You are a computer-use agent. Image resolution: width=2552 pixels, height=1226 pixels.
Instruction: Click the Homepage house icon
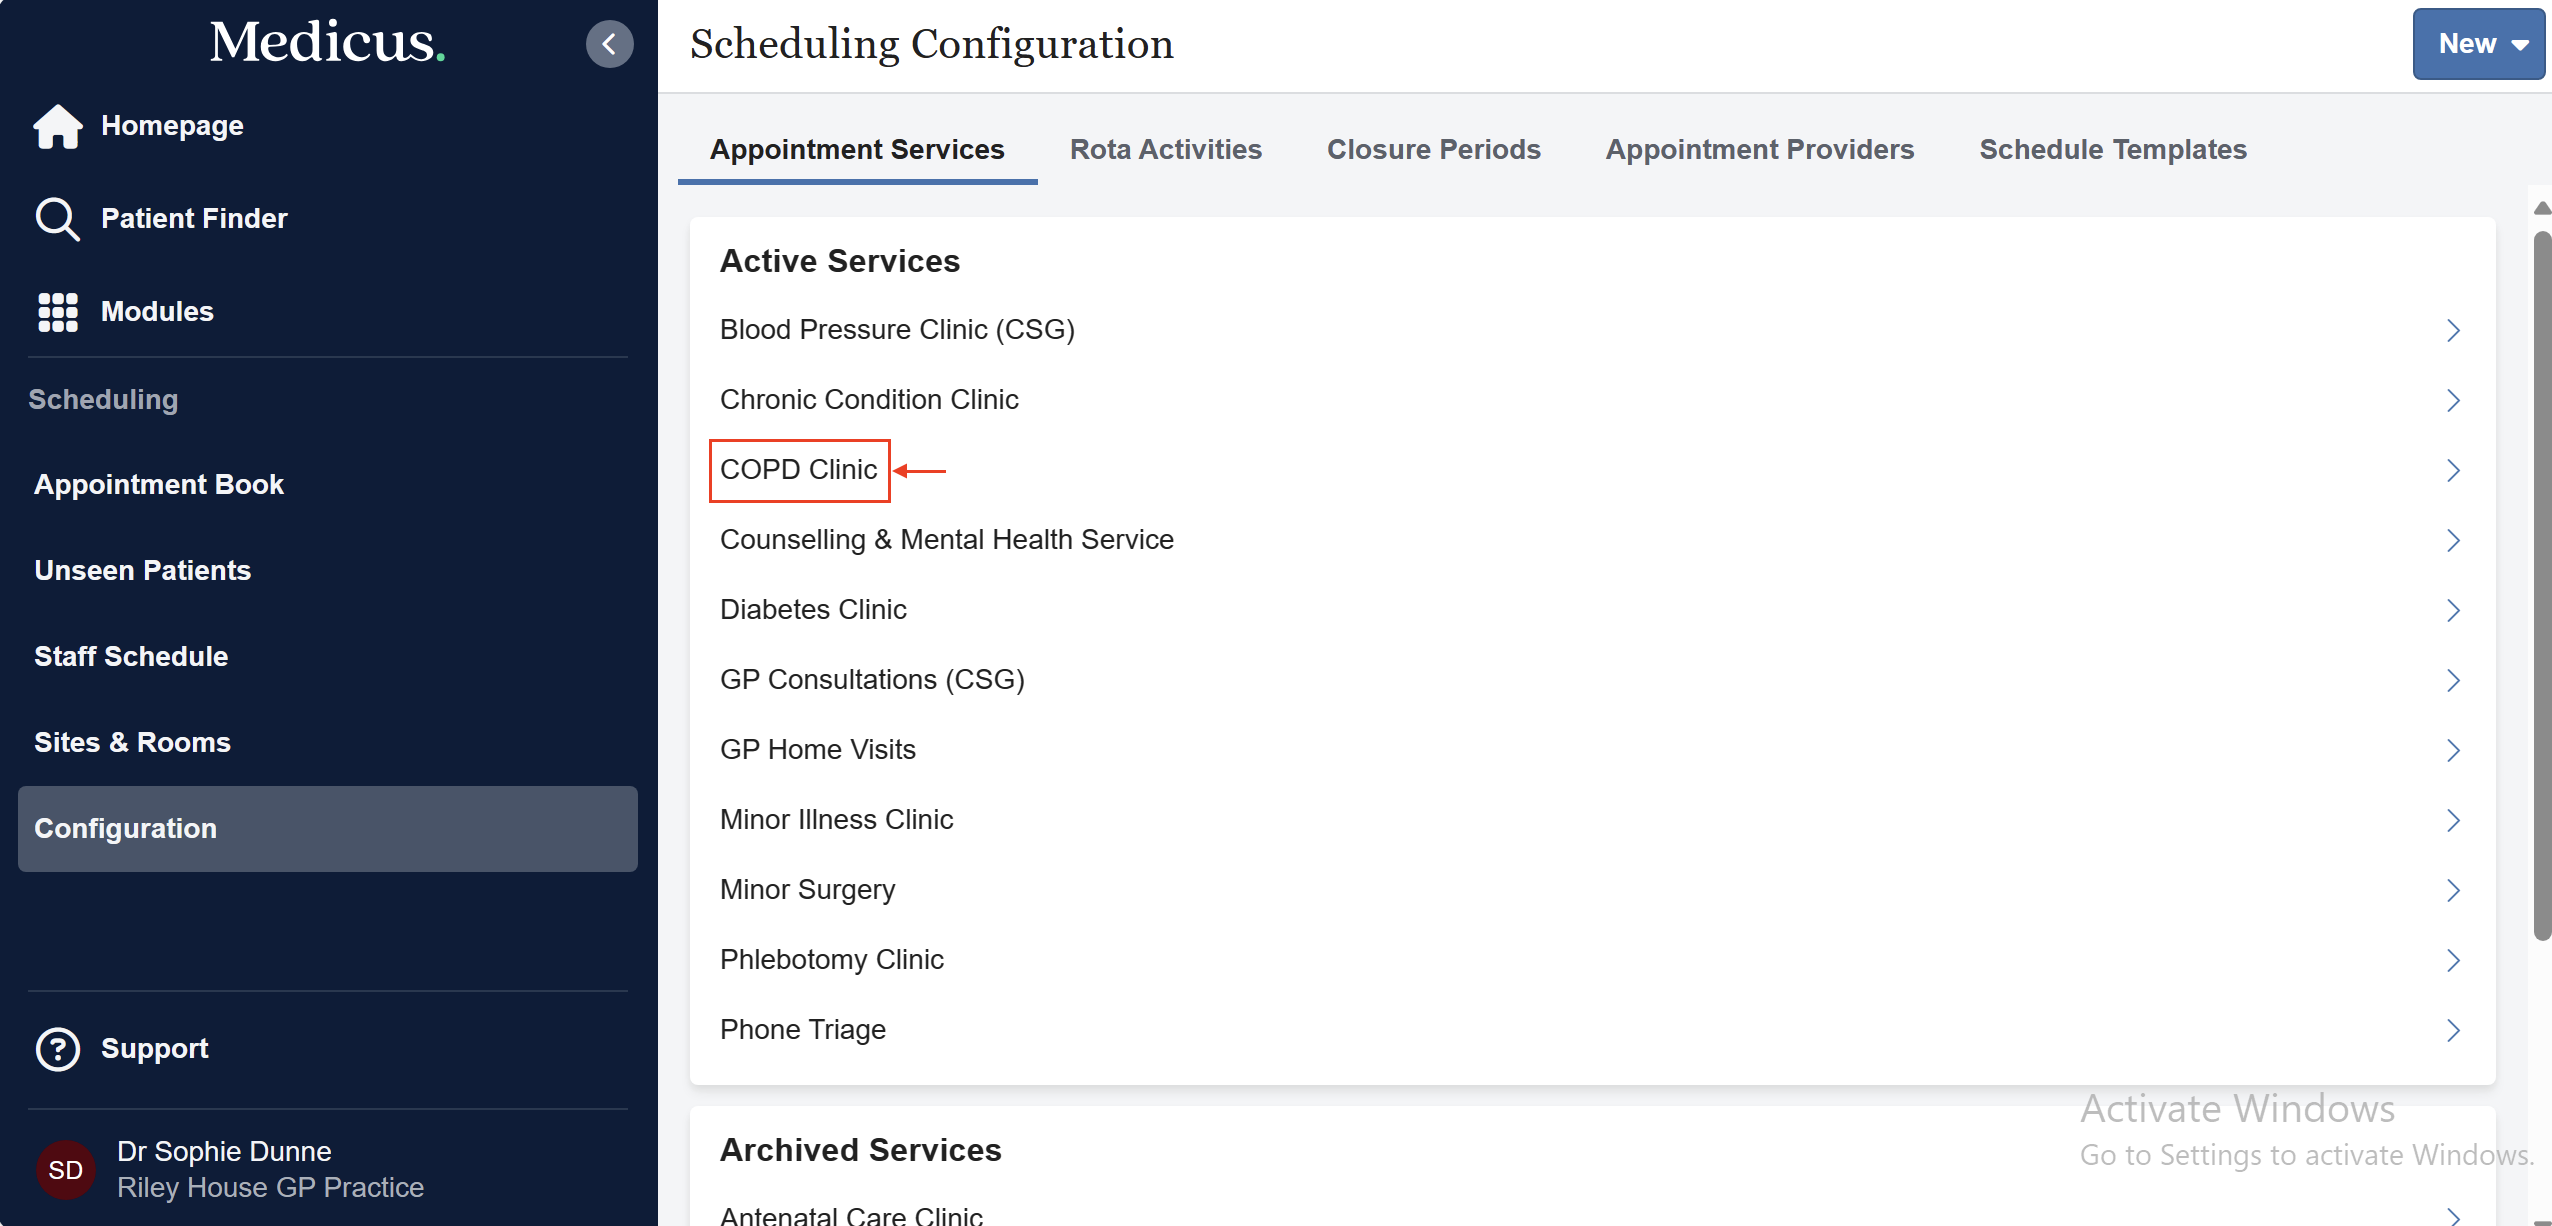click(57, 126)
